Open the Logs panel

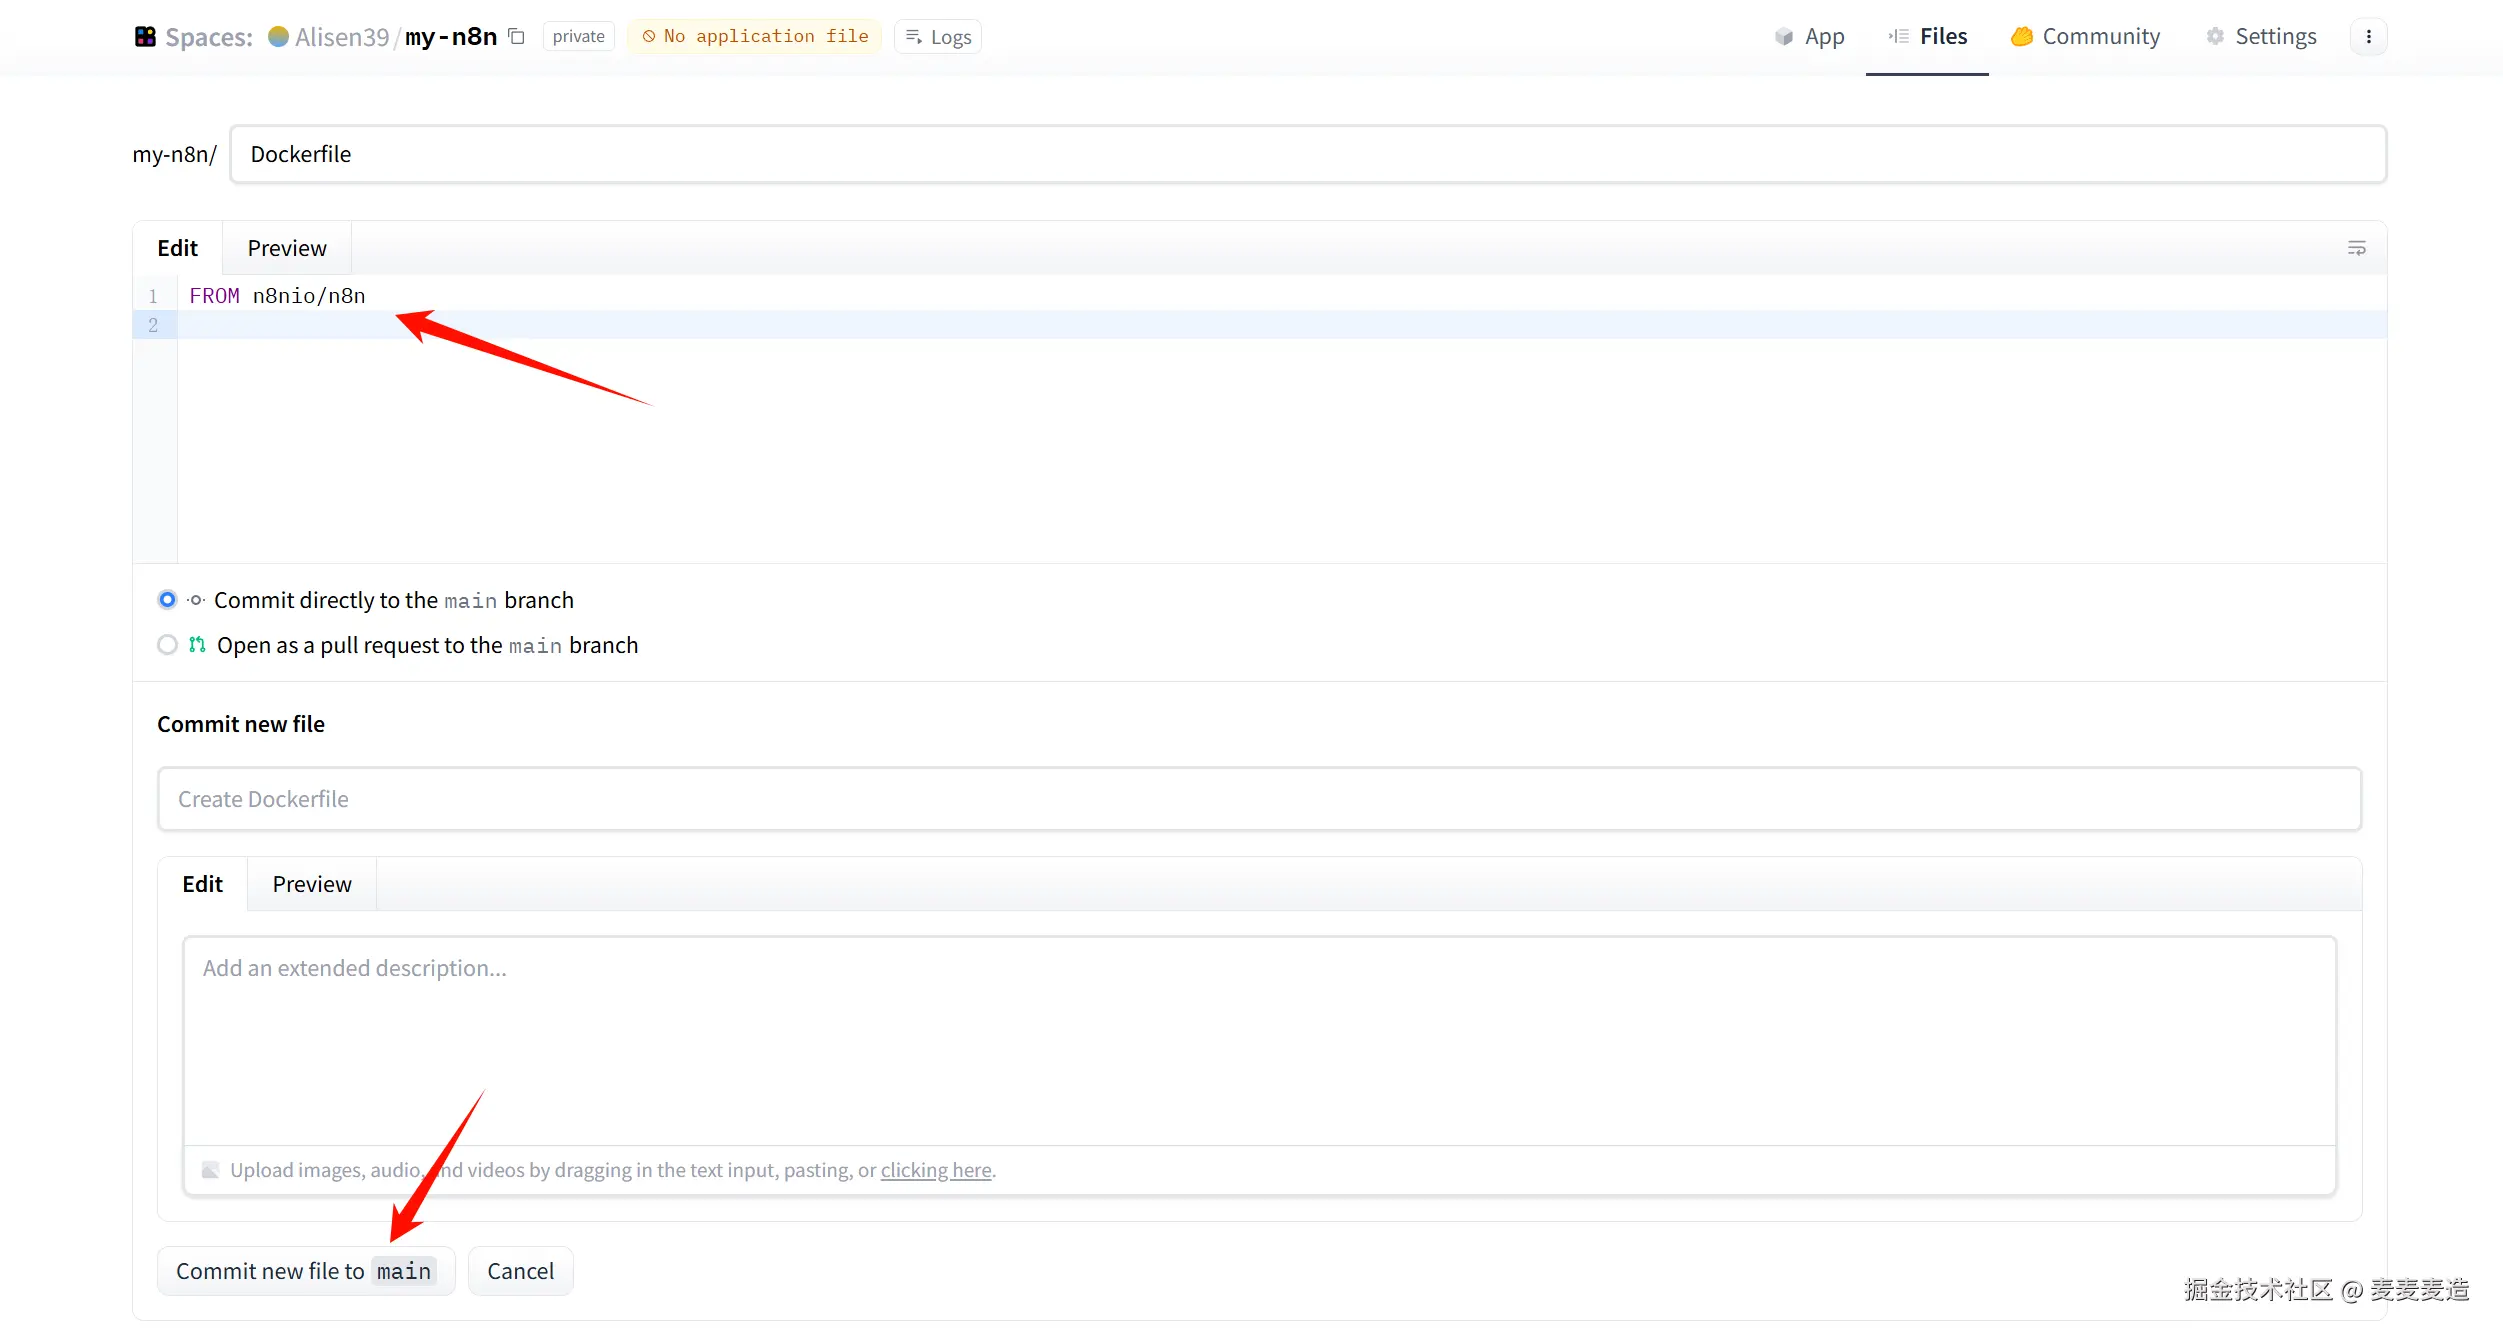(x=938, y=37)
